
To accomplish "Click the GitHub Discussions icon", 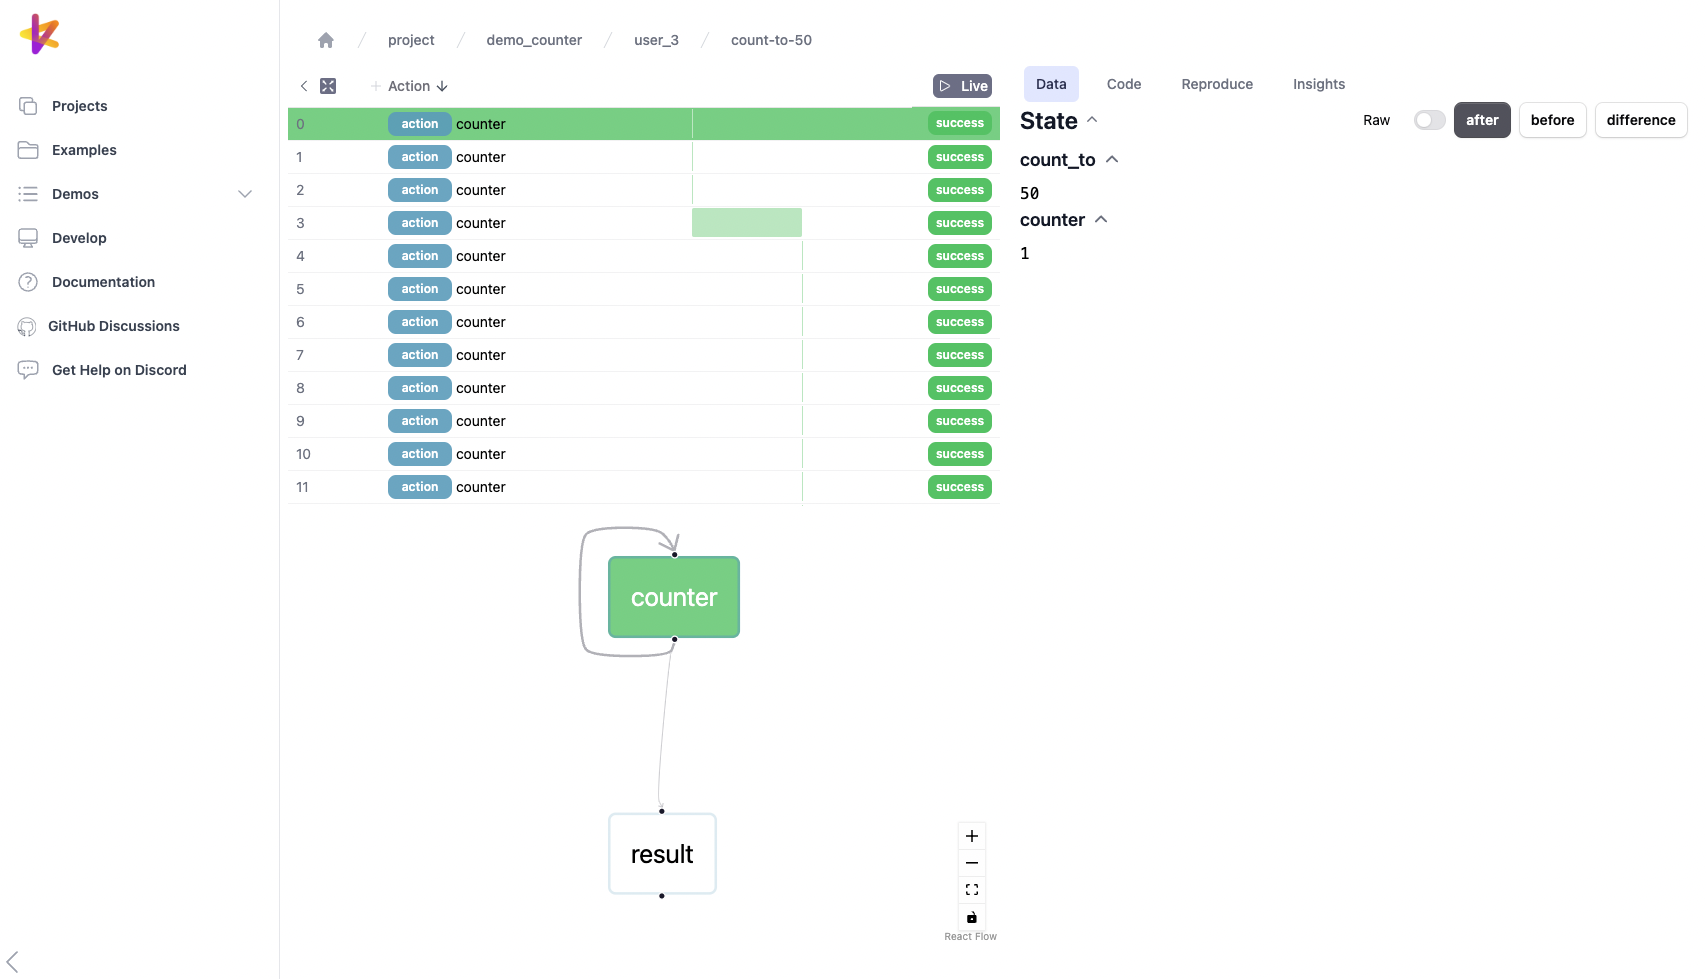I will 27,326.
